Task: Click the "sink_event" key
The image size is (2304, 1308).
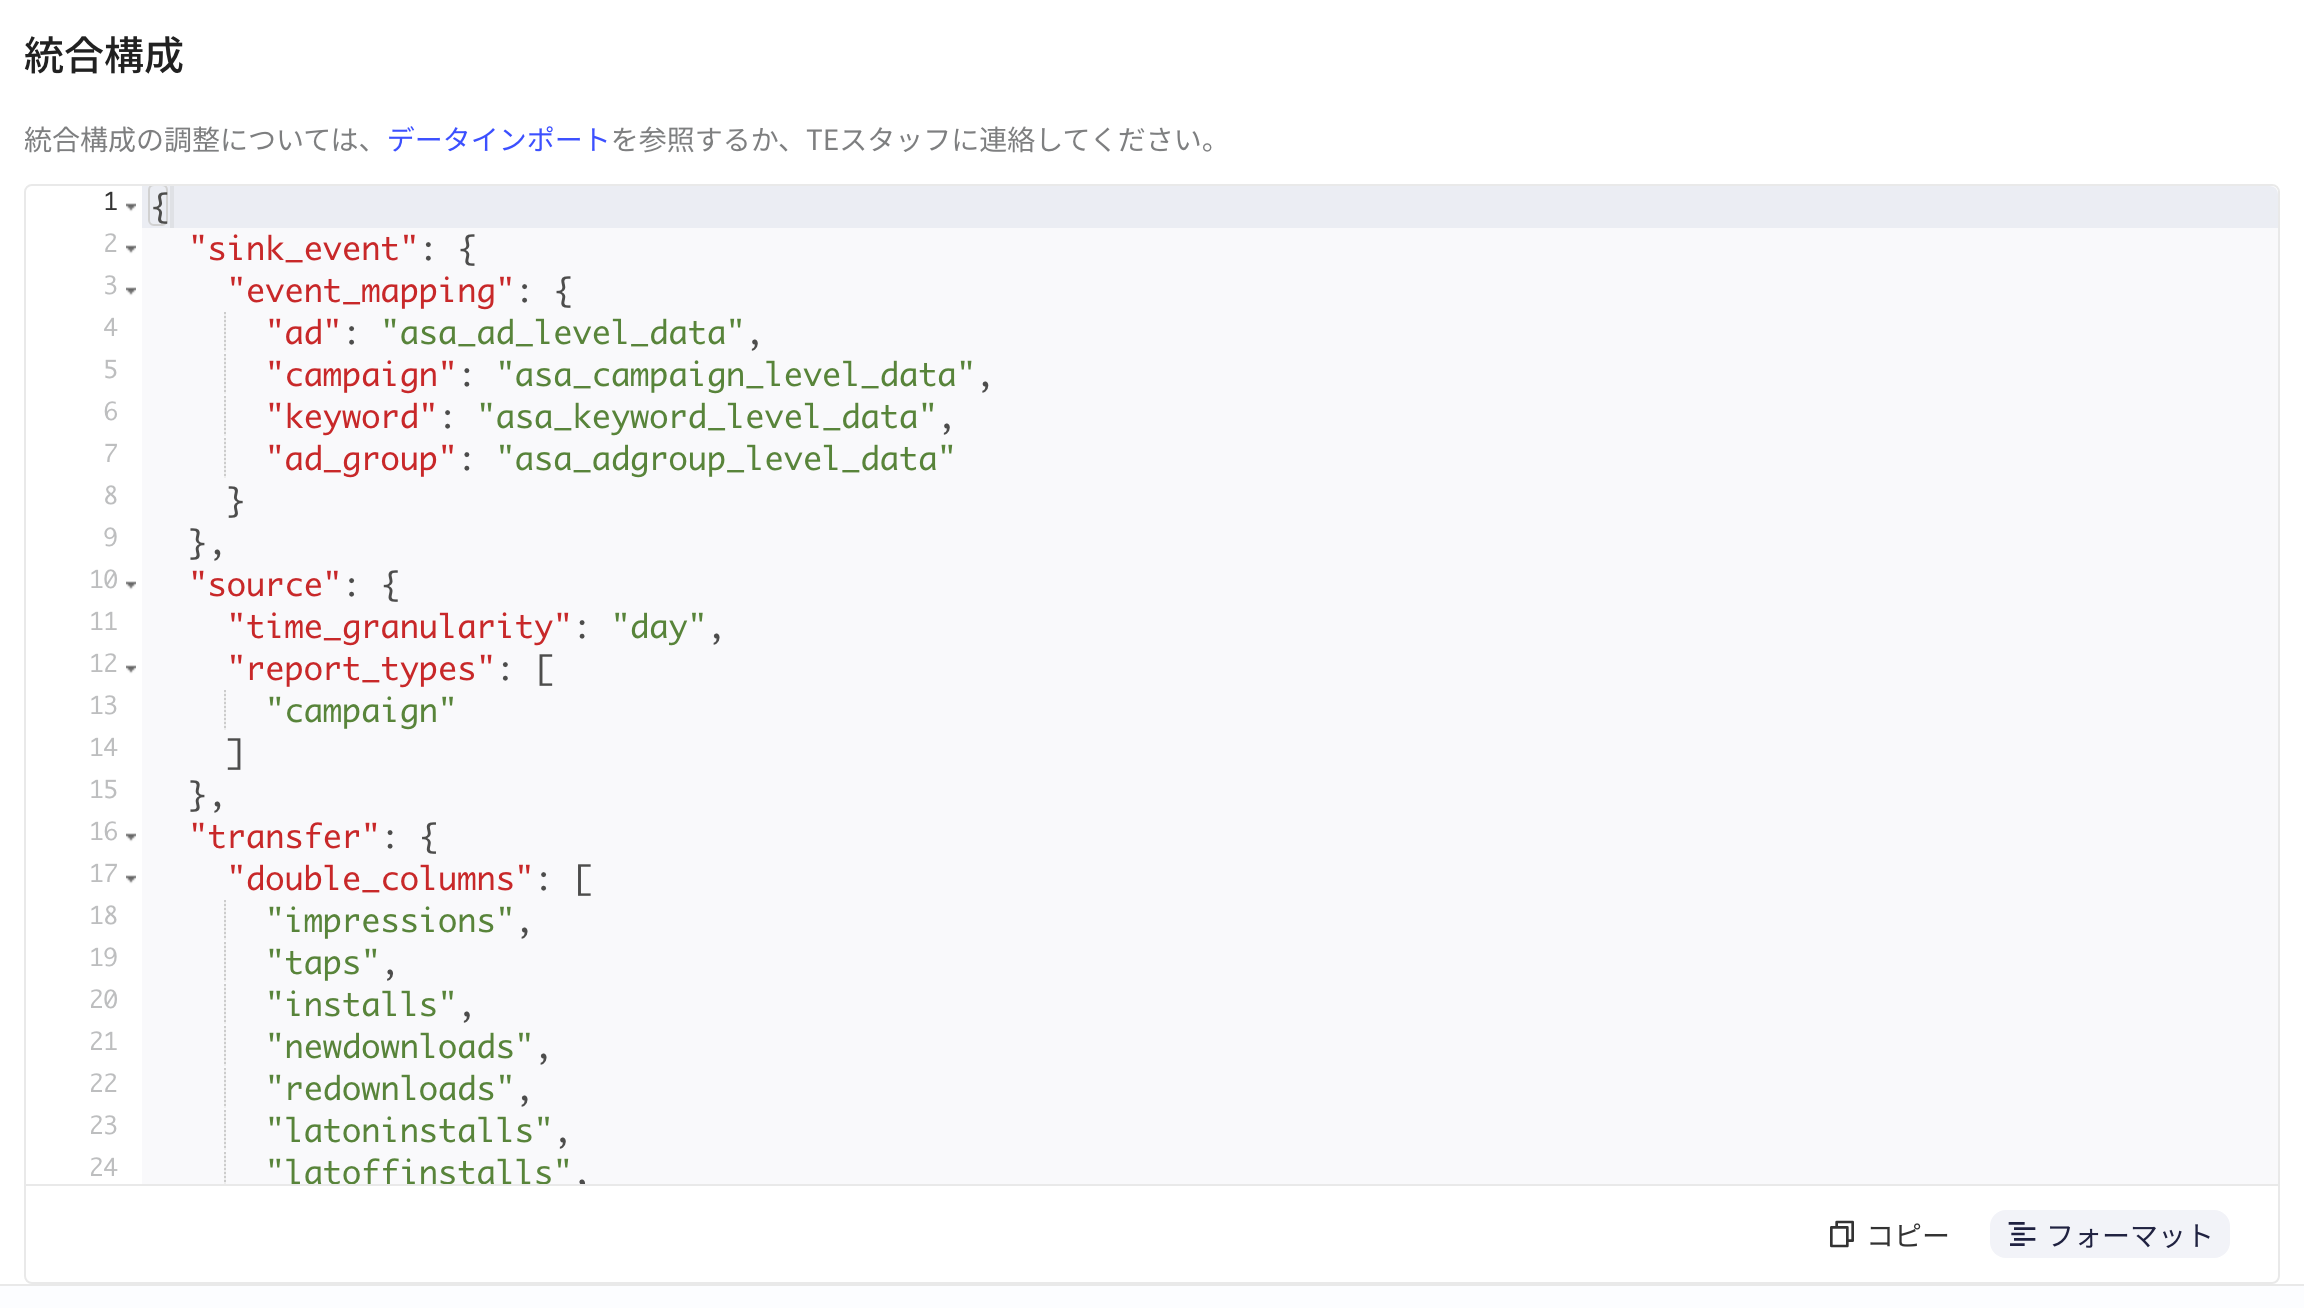Action: coord(303,249)
